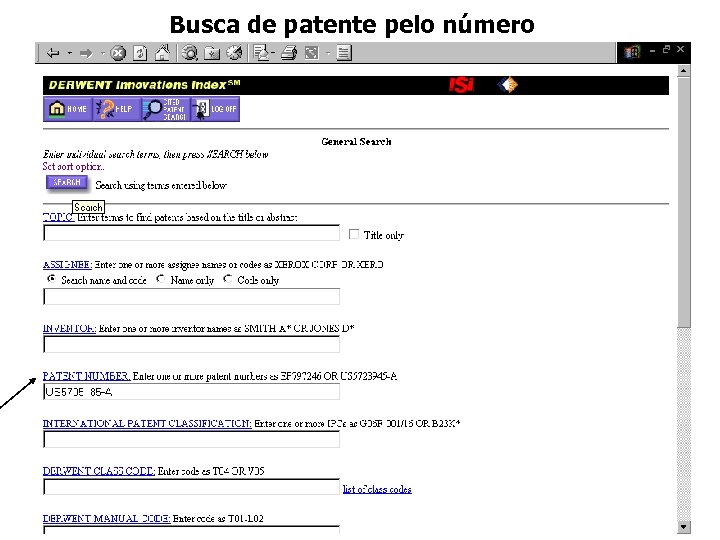
Task: Click the Derwent Class Code input field
Action: click(x=191, y=487)
